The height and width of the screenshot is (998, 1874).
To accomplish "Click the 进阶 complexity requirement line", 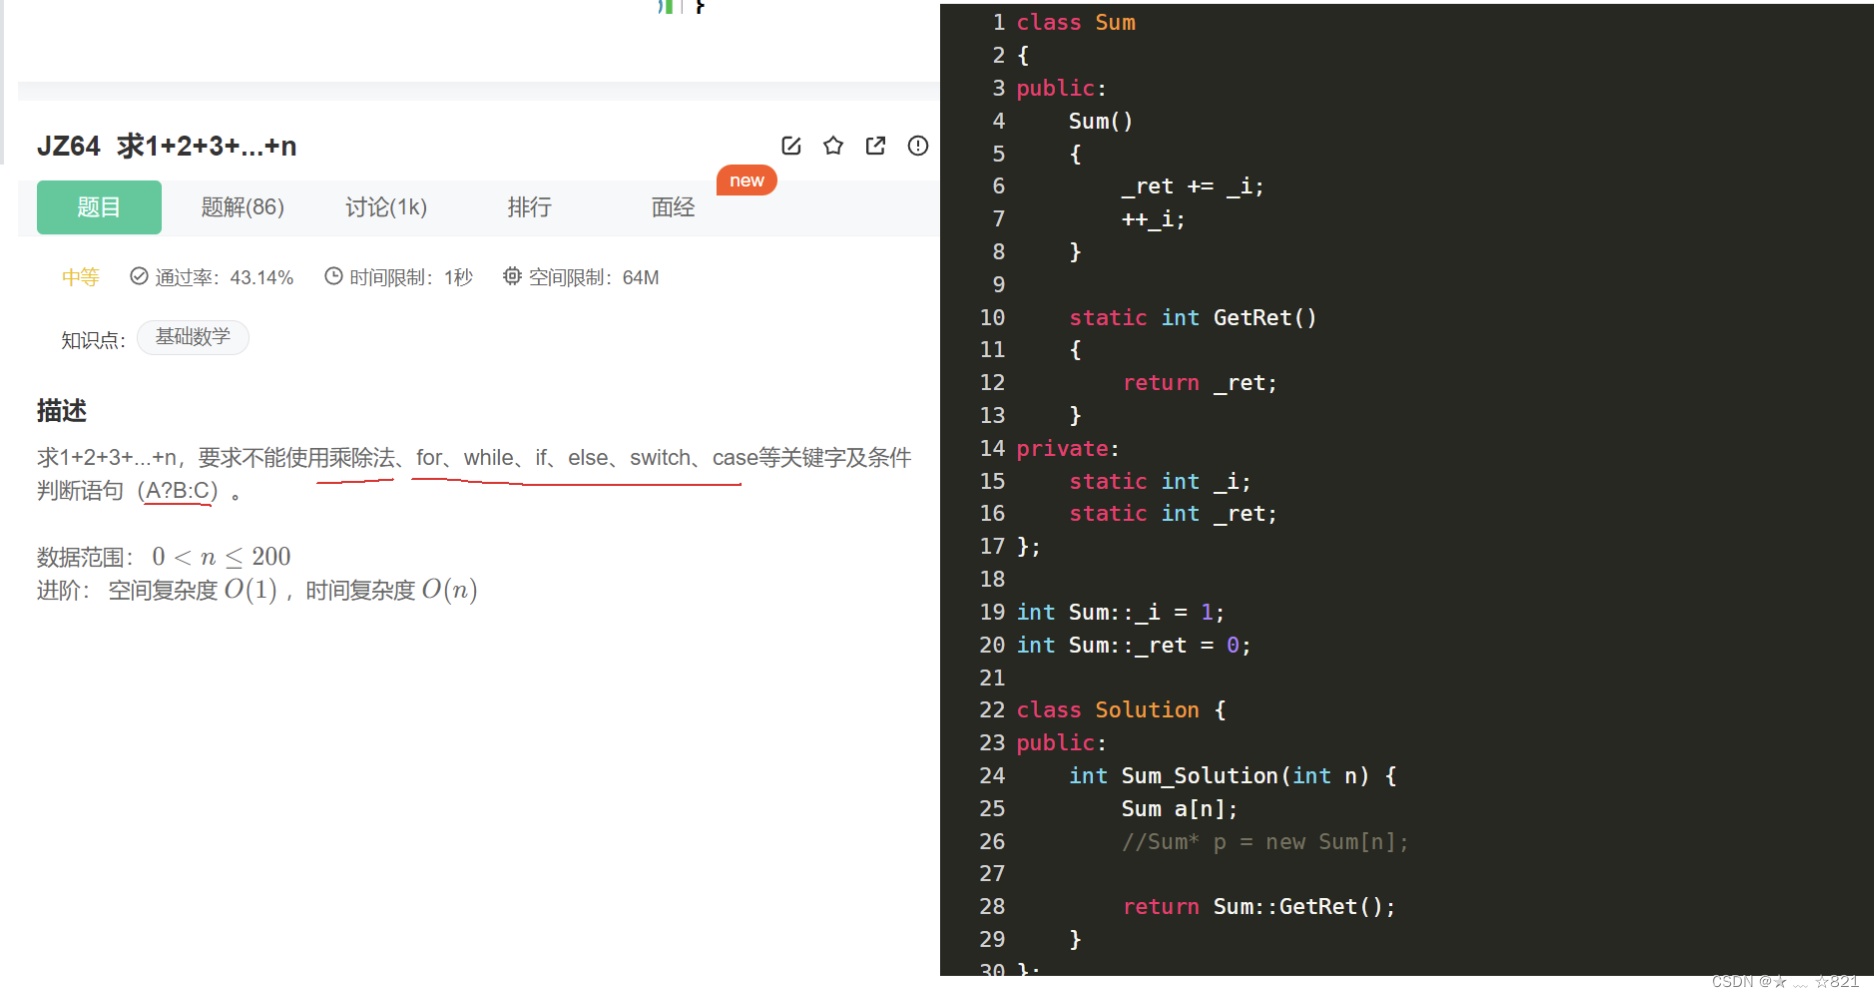I will coord(257,590).
